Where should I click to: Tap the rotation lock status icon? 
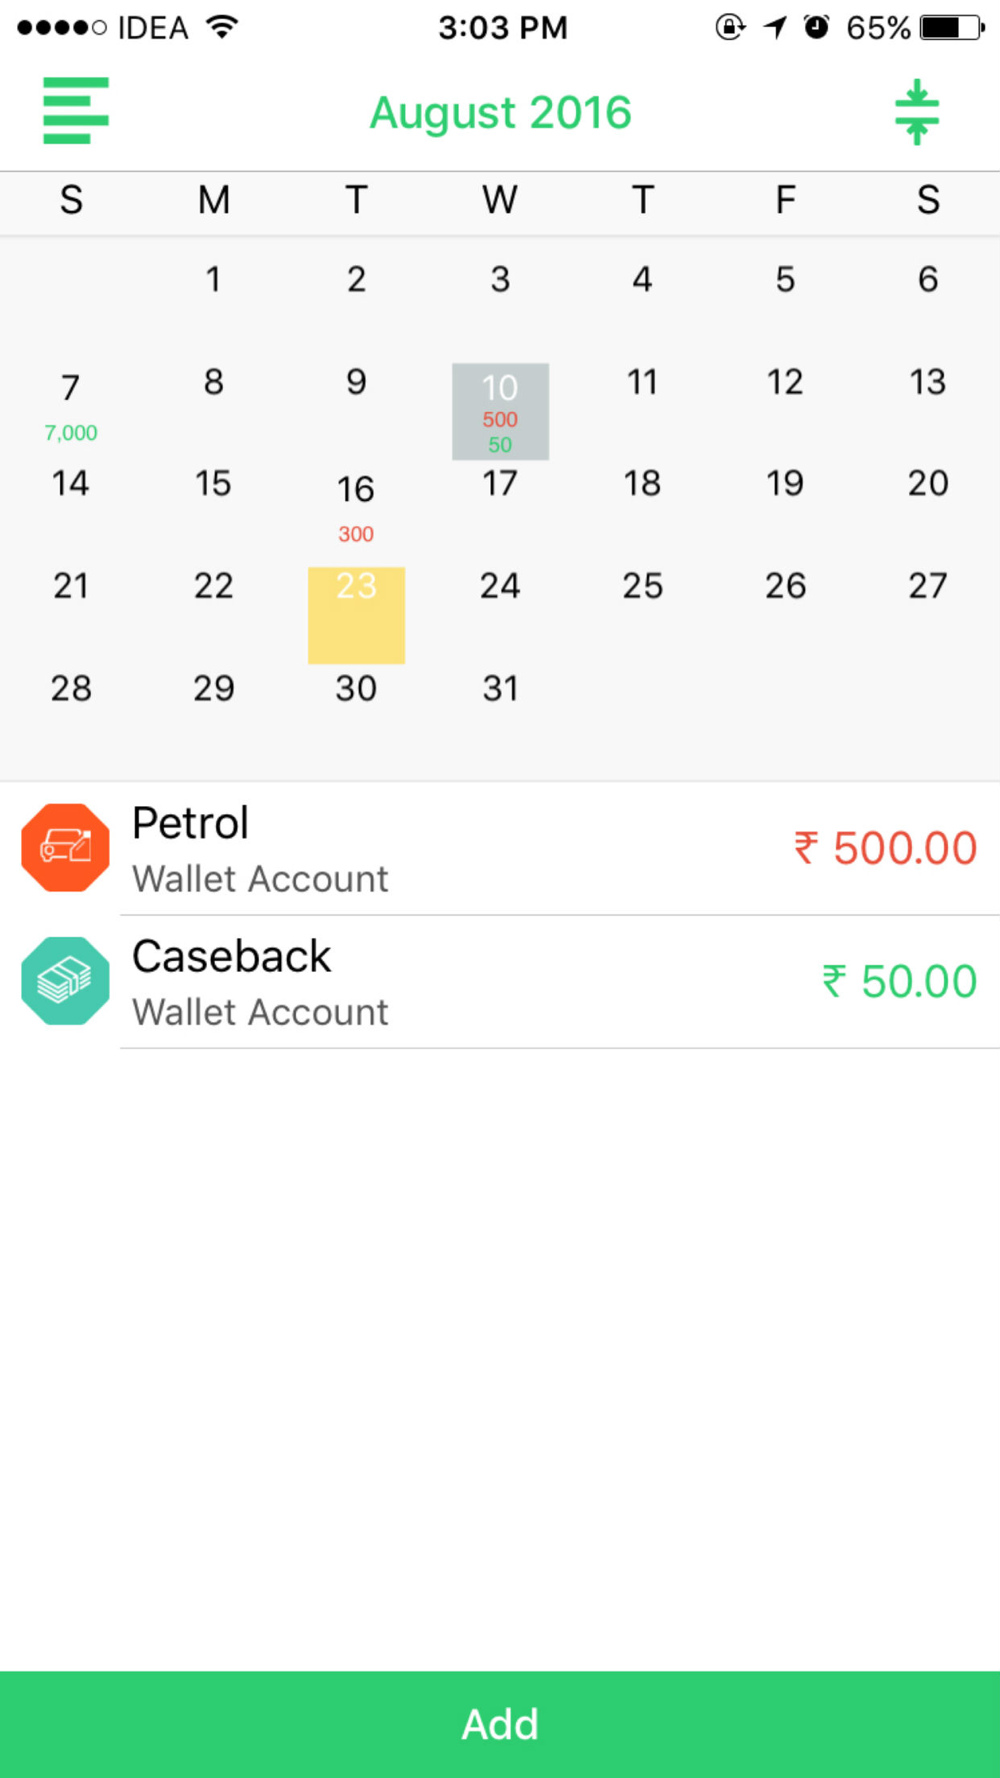click(x=730, y=27)
